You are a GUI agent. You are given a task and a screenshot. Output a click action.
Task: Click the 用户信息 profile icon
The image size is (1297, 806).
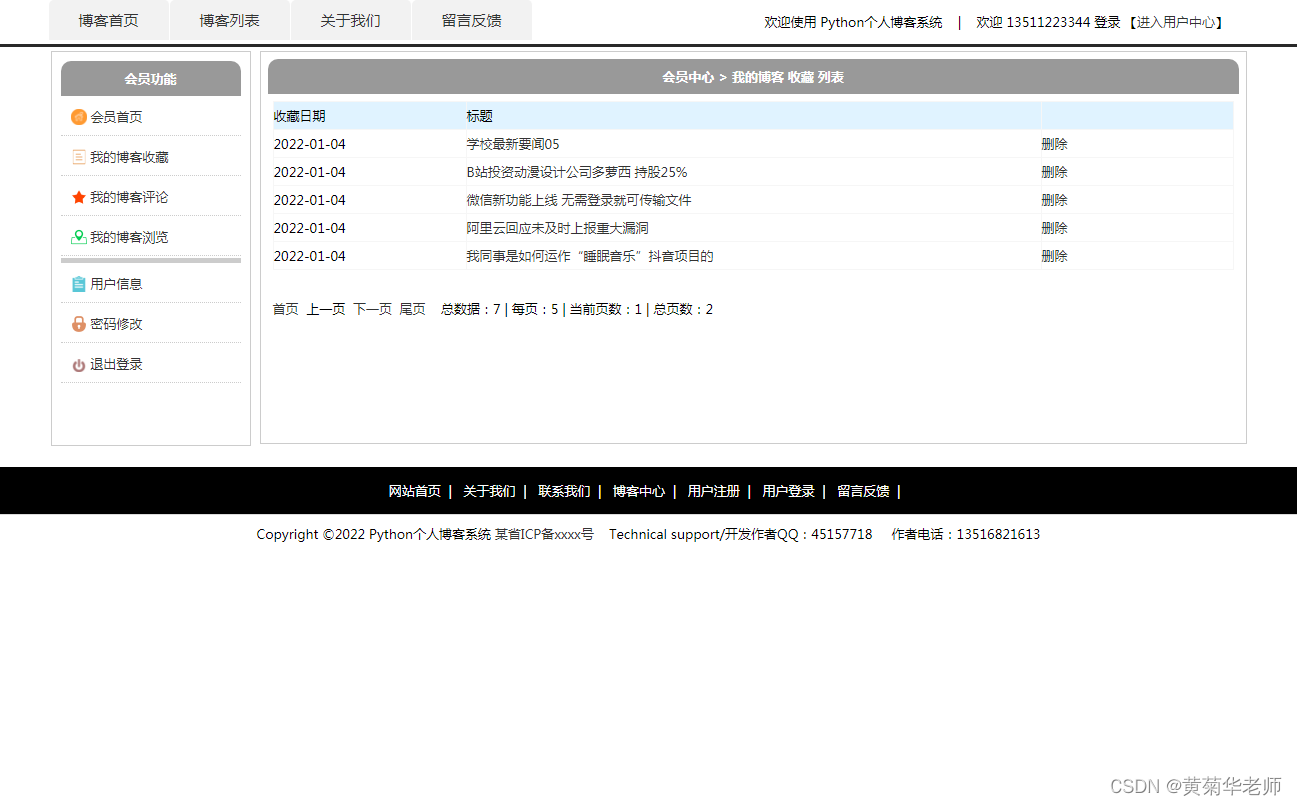click(x=78, y=284)
